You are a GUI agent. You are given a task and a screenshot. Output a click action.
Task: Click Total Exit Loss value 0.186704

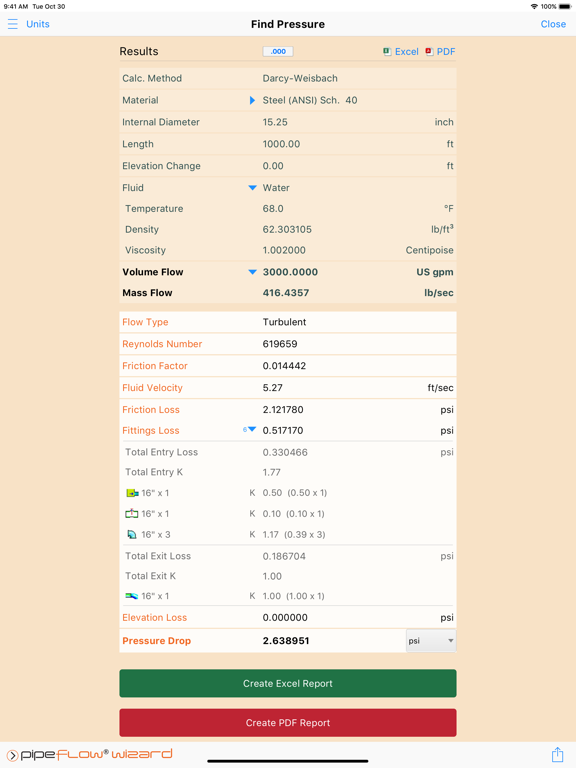pos(284,556)
